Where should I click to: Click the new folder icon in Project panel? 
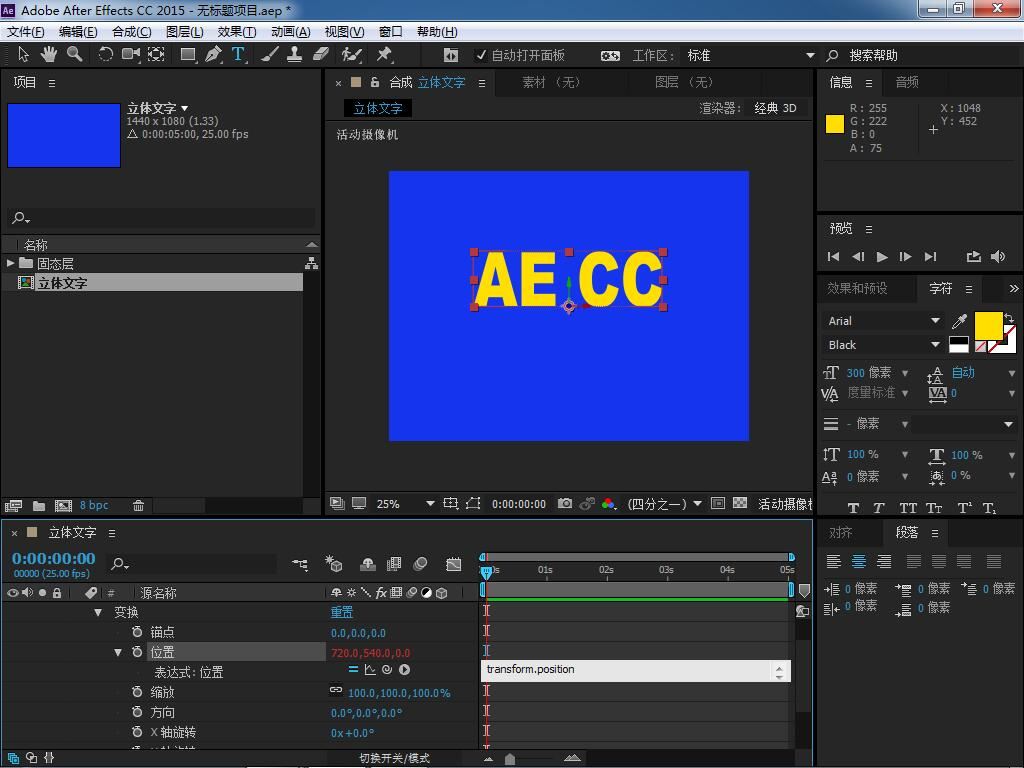39,505
